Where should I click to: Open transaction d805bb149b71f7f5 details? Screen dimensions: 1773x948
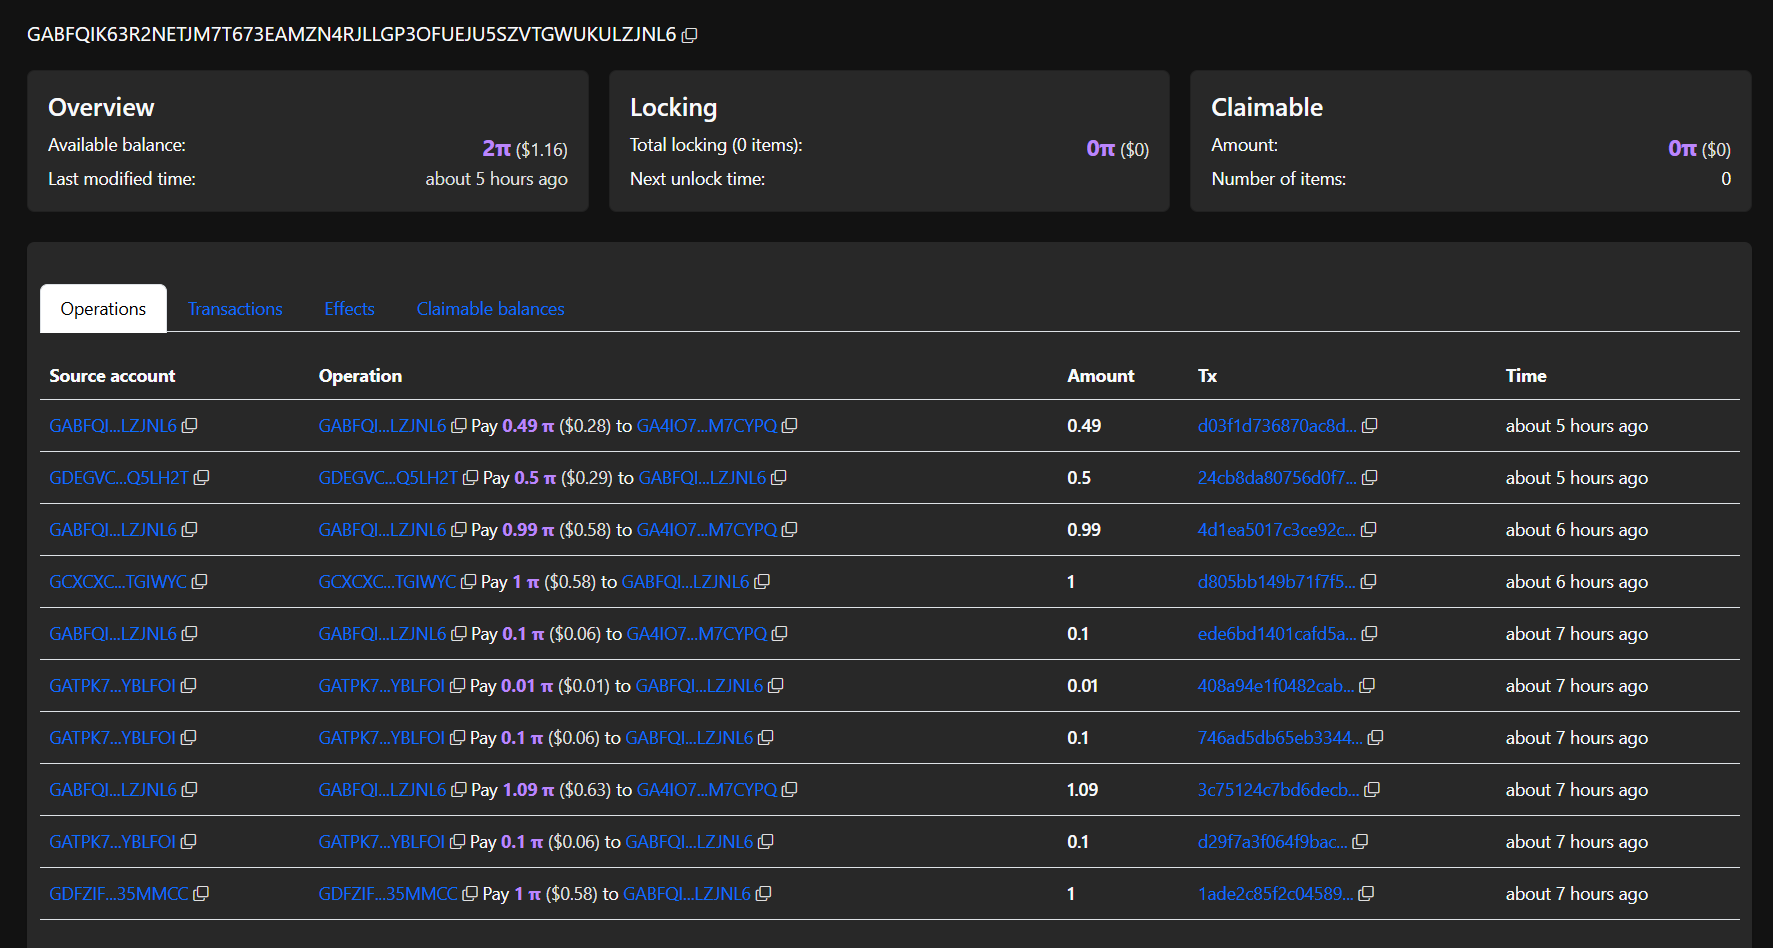pos(1275,581)
